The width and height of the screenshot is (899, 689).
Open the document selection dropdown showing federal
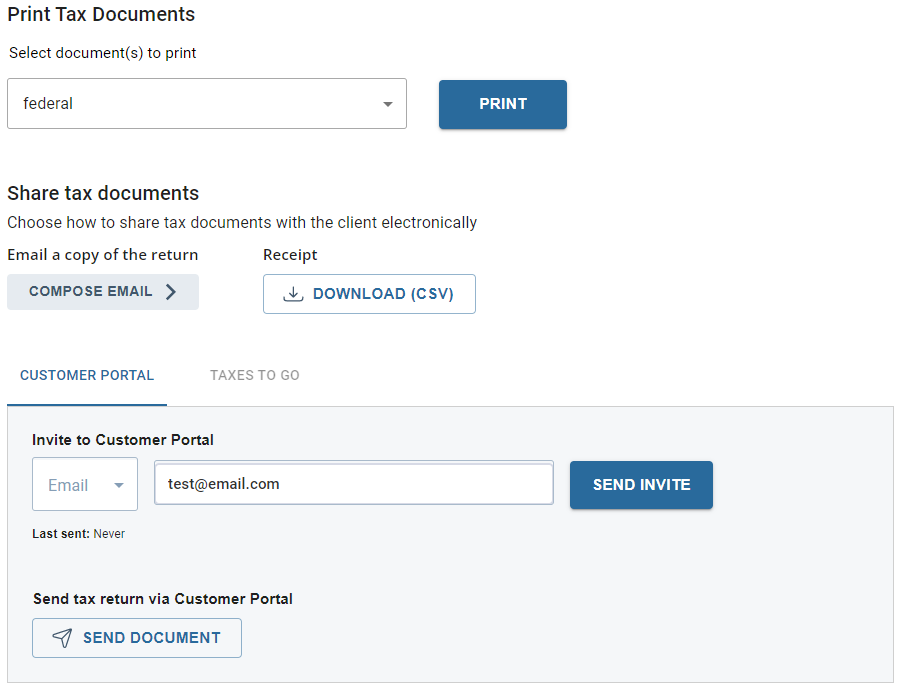207,104
